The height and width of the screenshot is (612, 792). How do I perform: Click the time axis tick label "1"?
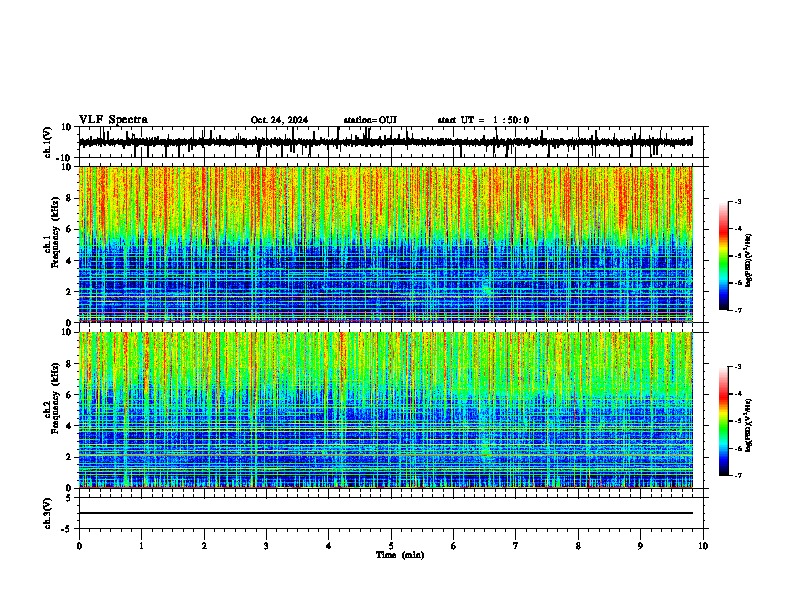pos(142,546)
